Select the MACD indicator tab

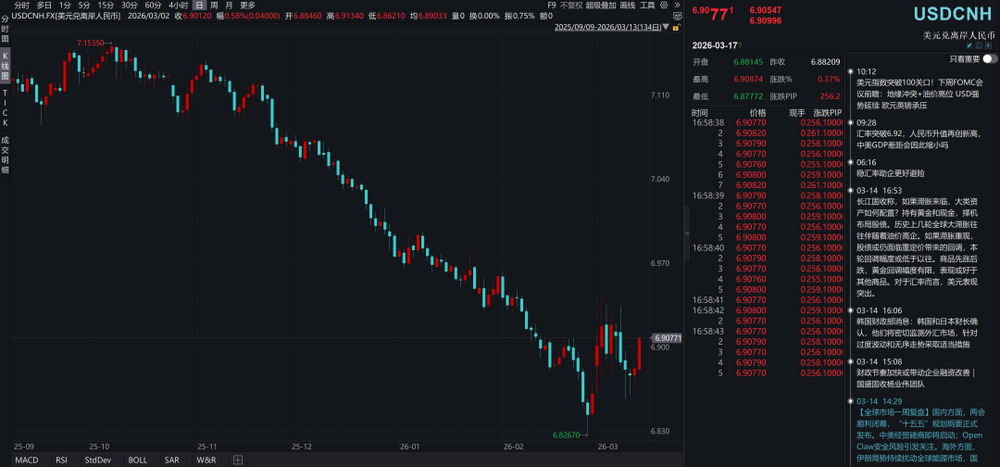26,460
